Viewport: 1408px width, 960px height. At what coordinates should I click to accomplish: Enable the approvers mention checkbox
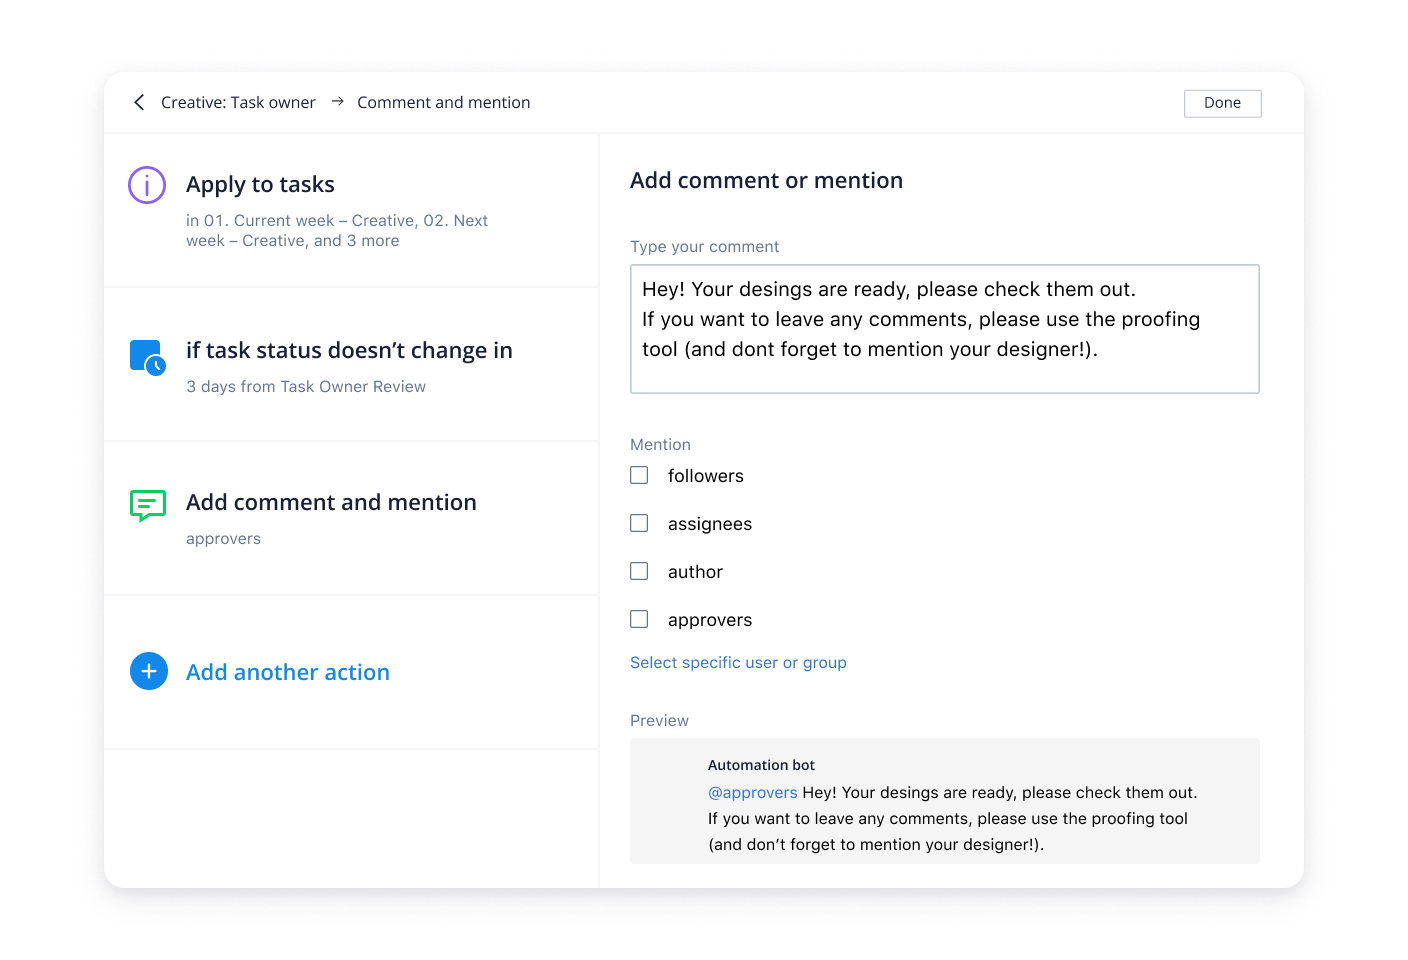click(639, 619)
